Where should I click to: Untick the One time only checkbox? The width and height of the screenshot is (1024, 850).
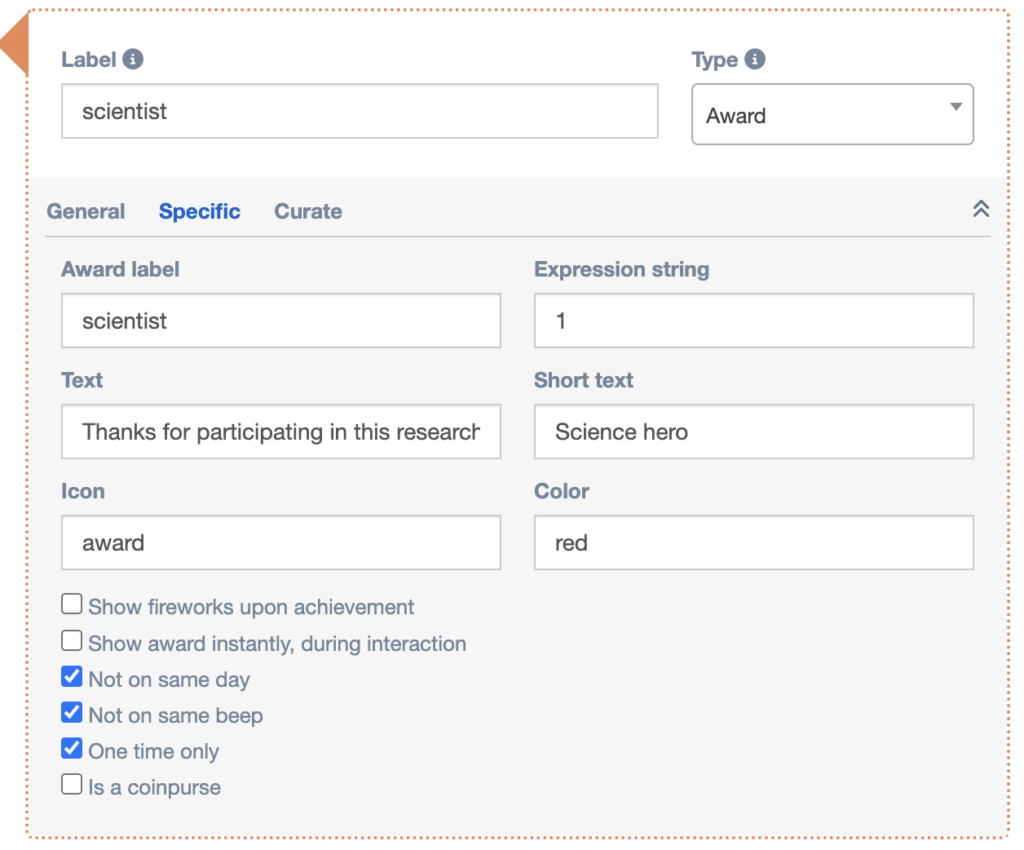click(72, 749)
